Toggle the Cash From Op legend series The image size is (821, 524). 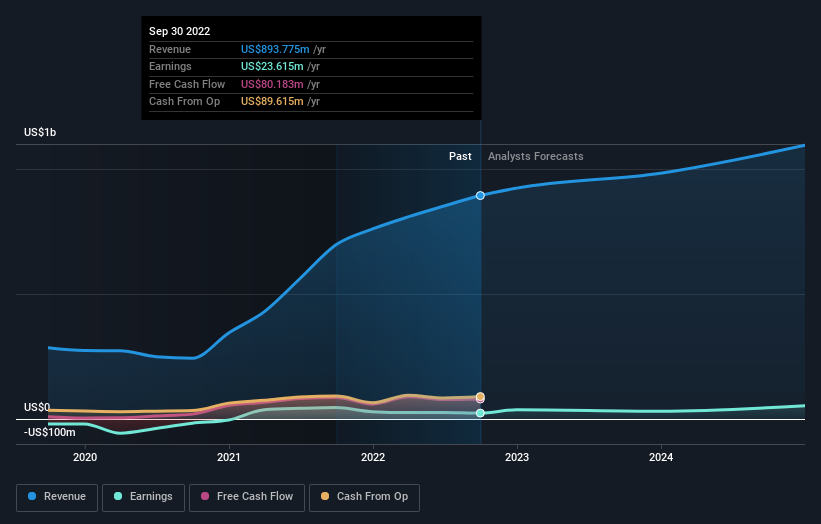tap(364, 497)
